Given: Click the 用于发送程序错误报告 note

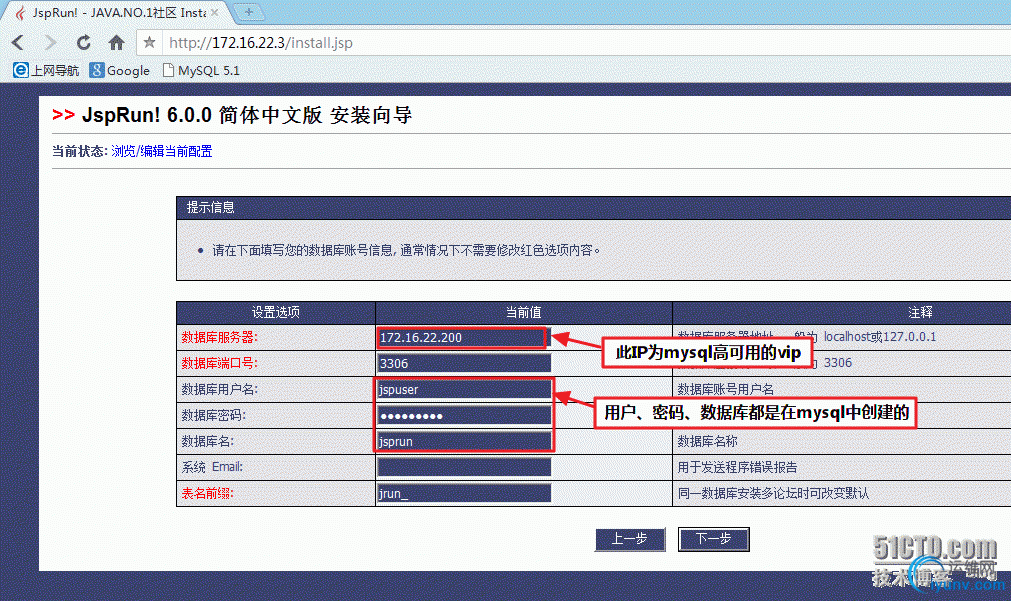Looking at the screenshot, I should 737,467.
